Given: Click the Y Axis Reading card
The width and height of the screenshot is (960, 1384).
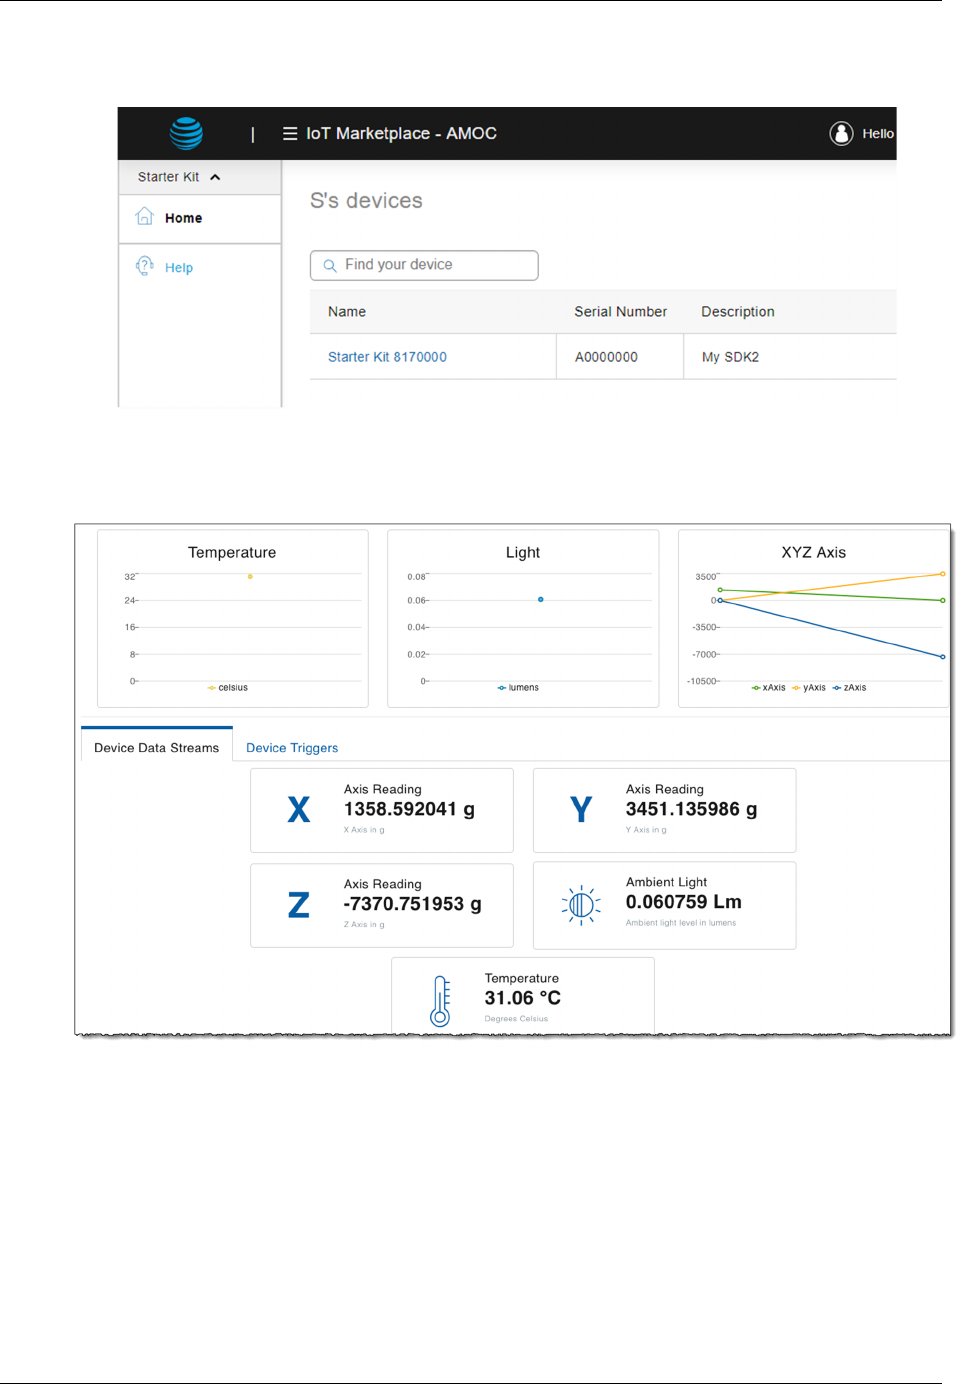Looking at the screenshot, I should point(665,810).
